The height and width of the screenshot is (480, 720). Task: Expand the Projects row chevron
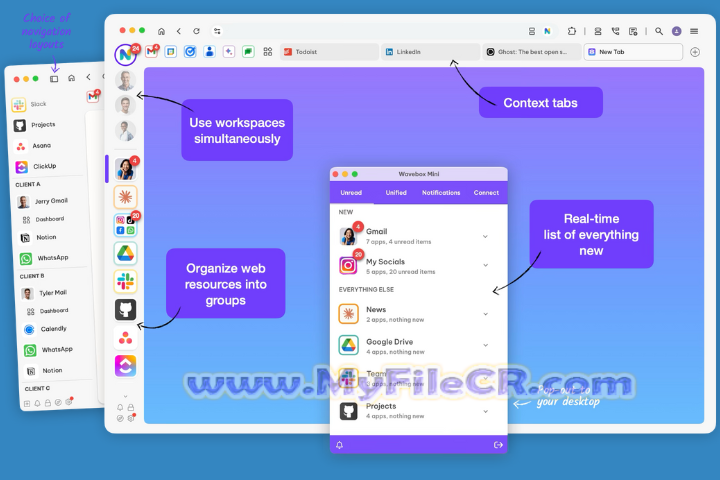(485, 411)
